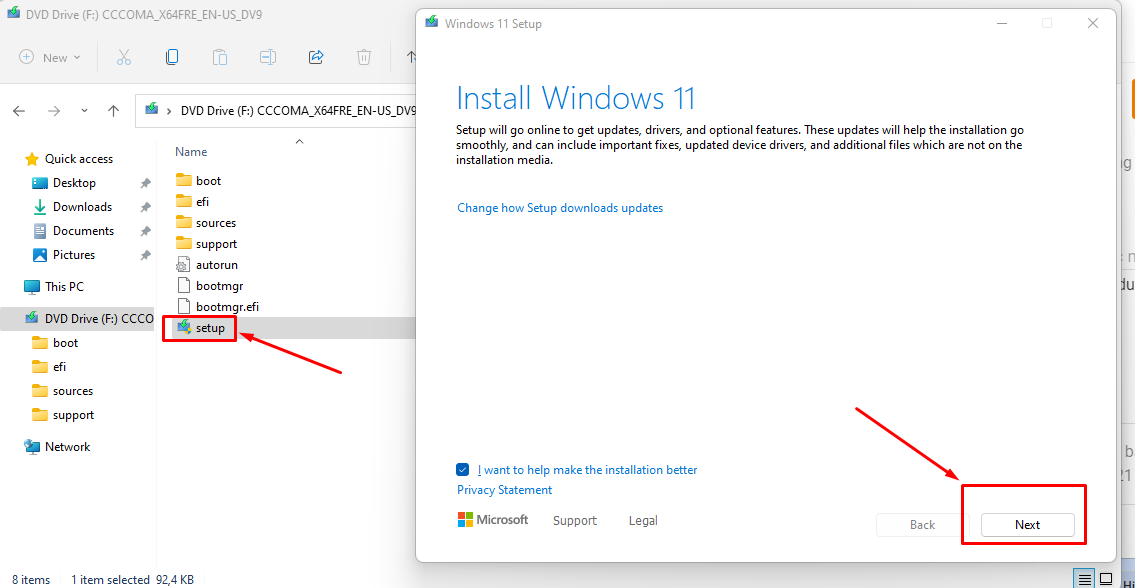The image size is (1135, 588).
Task: Close the Windows 11 Setup window
Action: tap(1093, 23)
